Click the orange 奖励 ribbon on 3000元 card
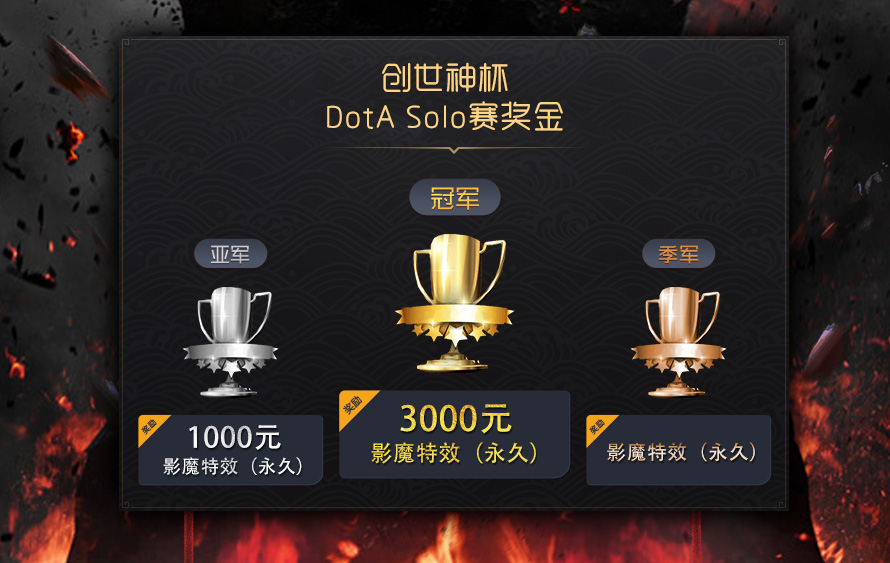Viewport: 890px width, 563px height. click(x=355, y=407)
